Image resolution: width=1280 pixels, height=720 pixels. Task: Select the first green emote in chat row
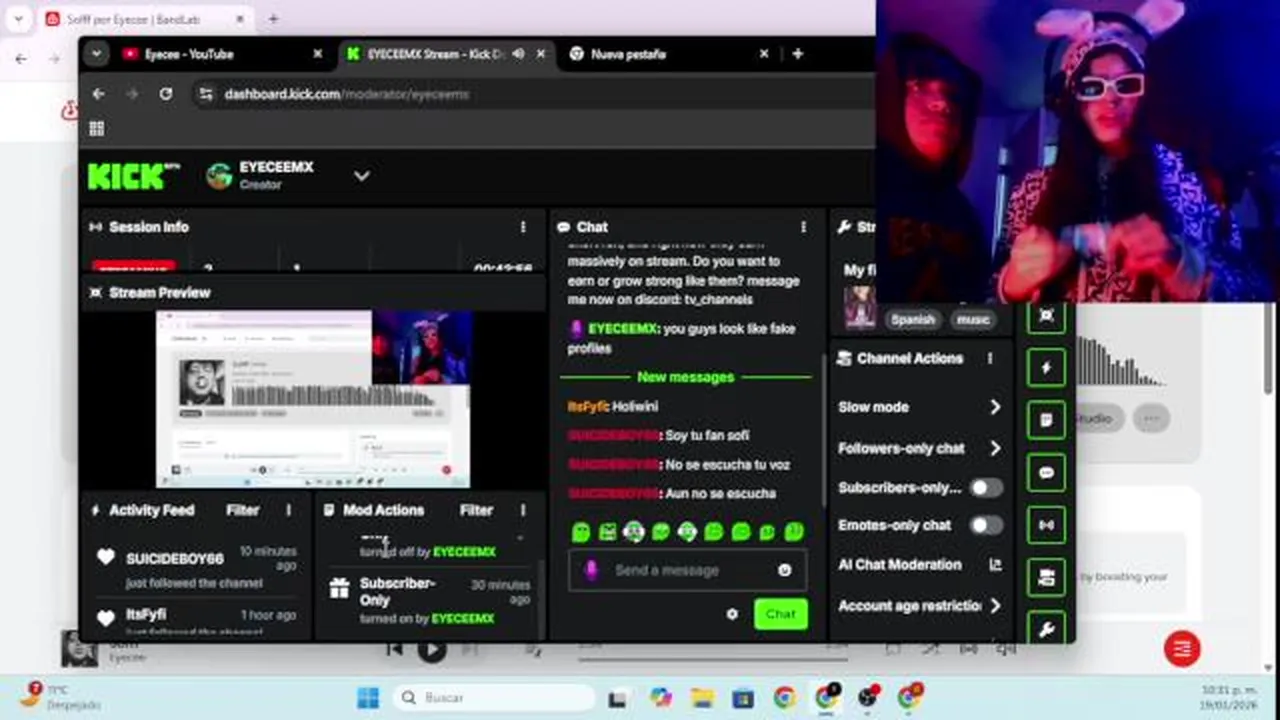click(x=581, y=532)
